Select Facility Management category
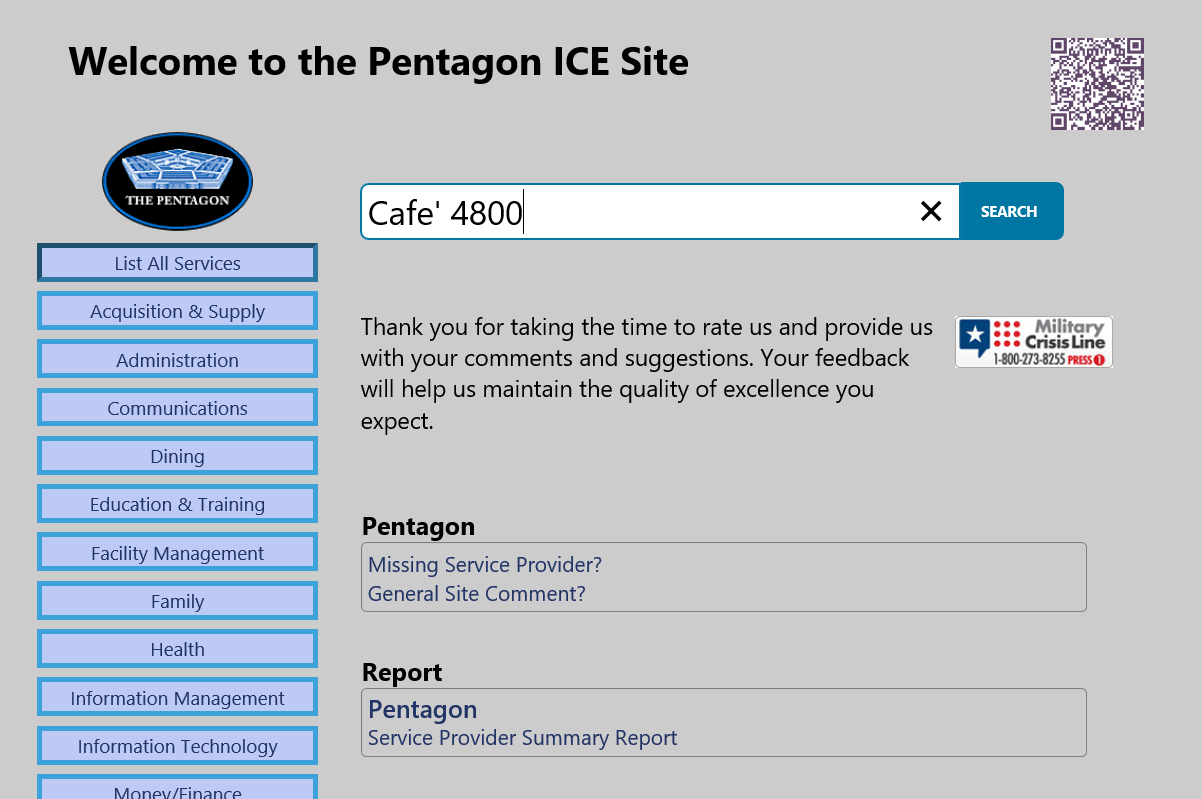 point(177,553)
